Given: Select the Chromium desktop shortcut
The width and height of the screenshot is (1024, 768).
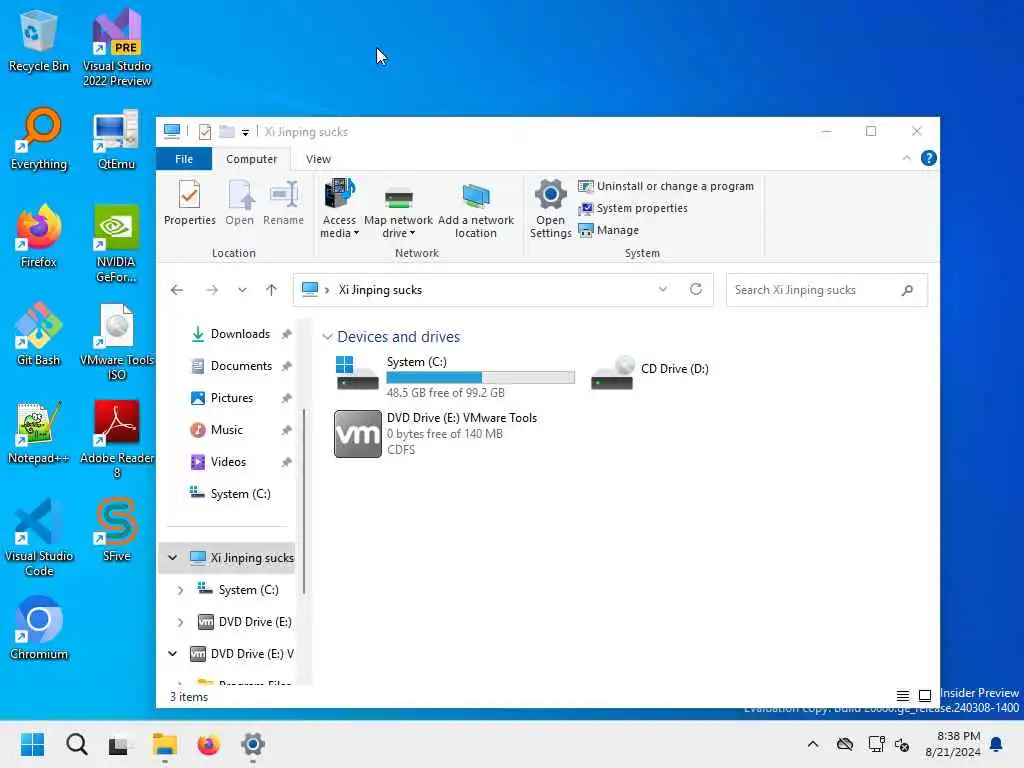Looking at the screenshot, I should coord(39,628).
